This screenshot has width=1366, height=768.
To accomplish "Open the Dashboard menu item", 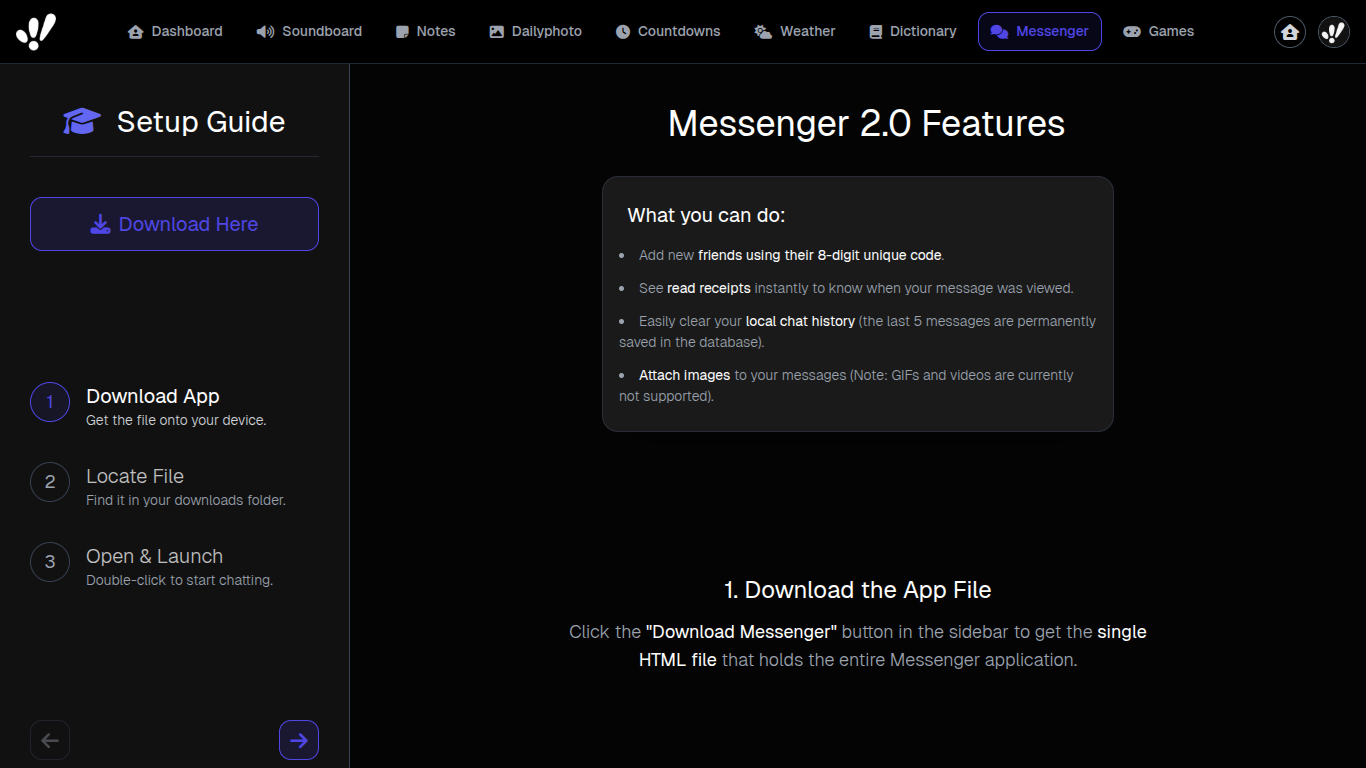I will coord(175,31).
